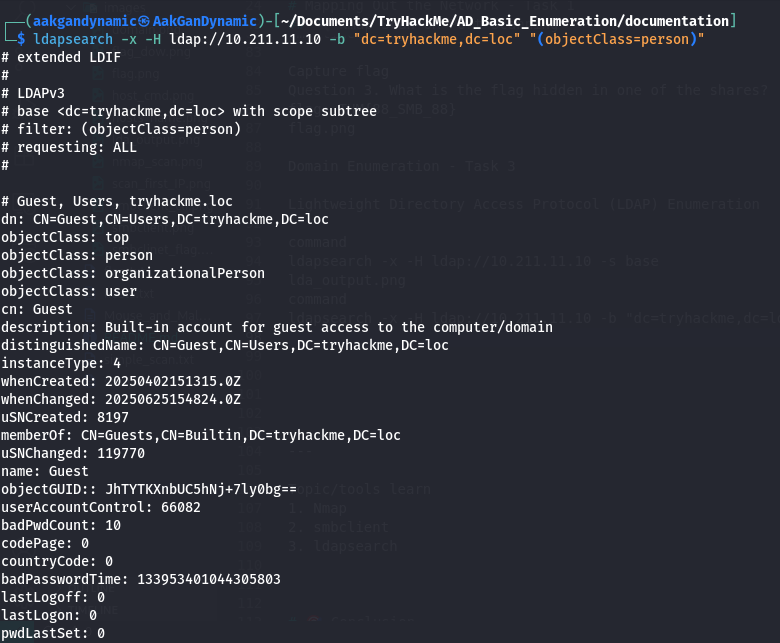This screenshot has width=780, height=643.
Task: Click the dn: CN=Guest line
Action: (164, 219)
